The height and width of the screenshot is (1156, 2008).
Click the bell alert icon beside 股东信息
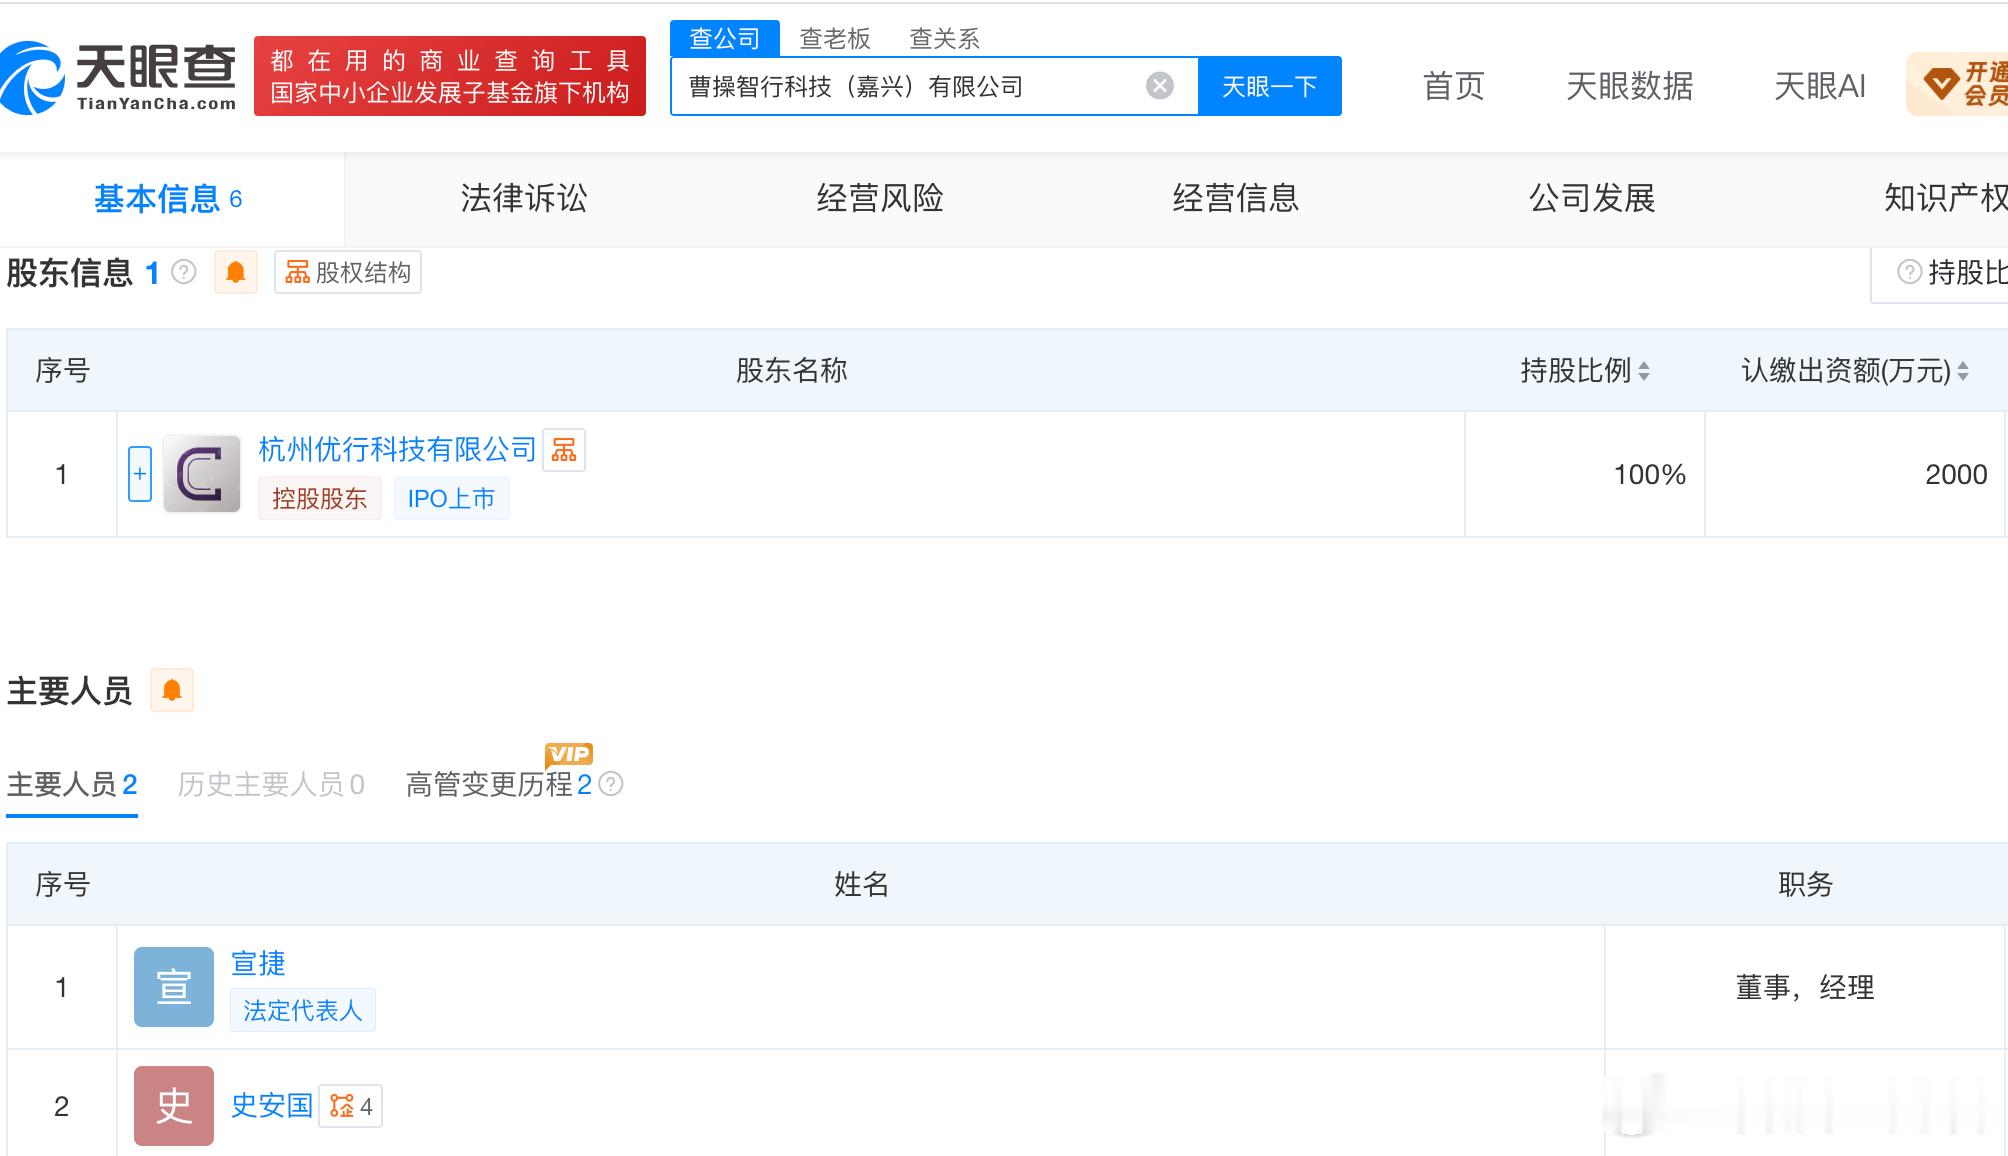[236, 272]
